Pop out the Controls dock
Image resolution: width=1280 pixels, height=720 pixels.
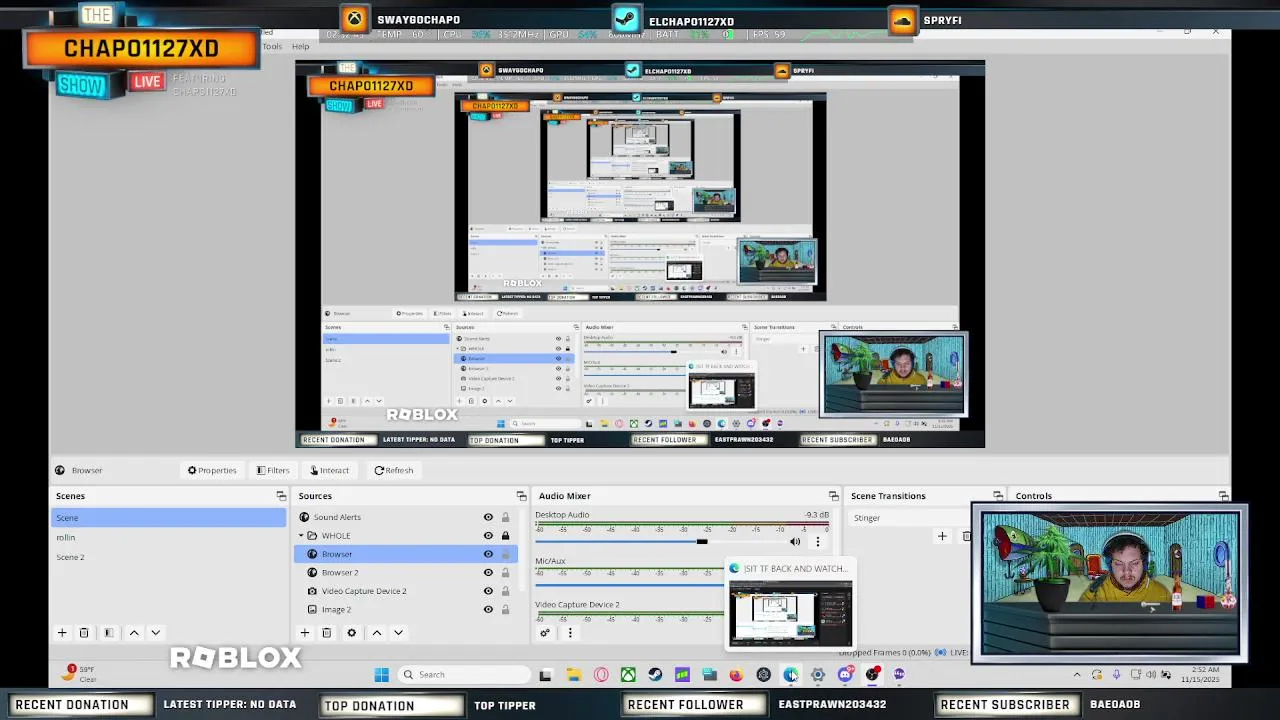1223,496
